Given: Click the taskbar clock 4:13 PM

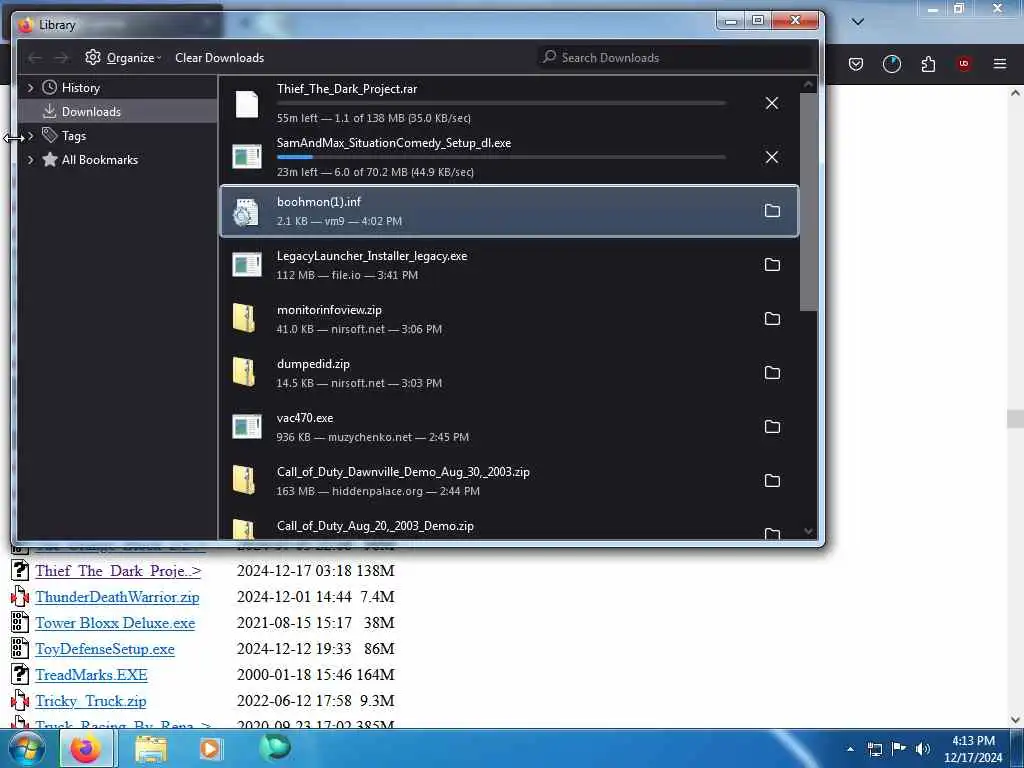Looking at the screenshot, I should [973, 741].
